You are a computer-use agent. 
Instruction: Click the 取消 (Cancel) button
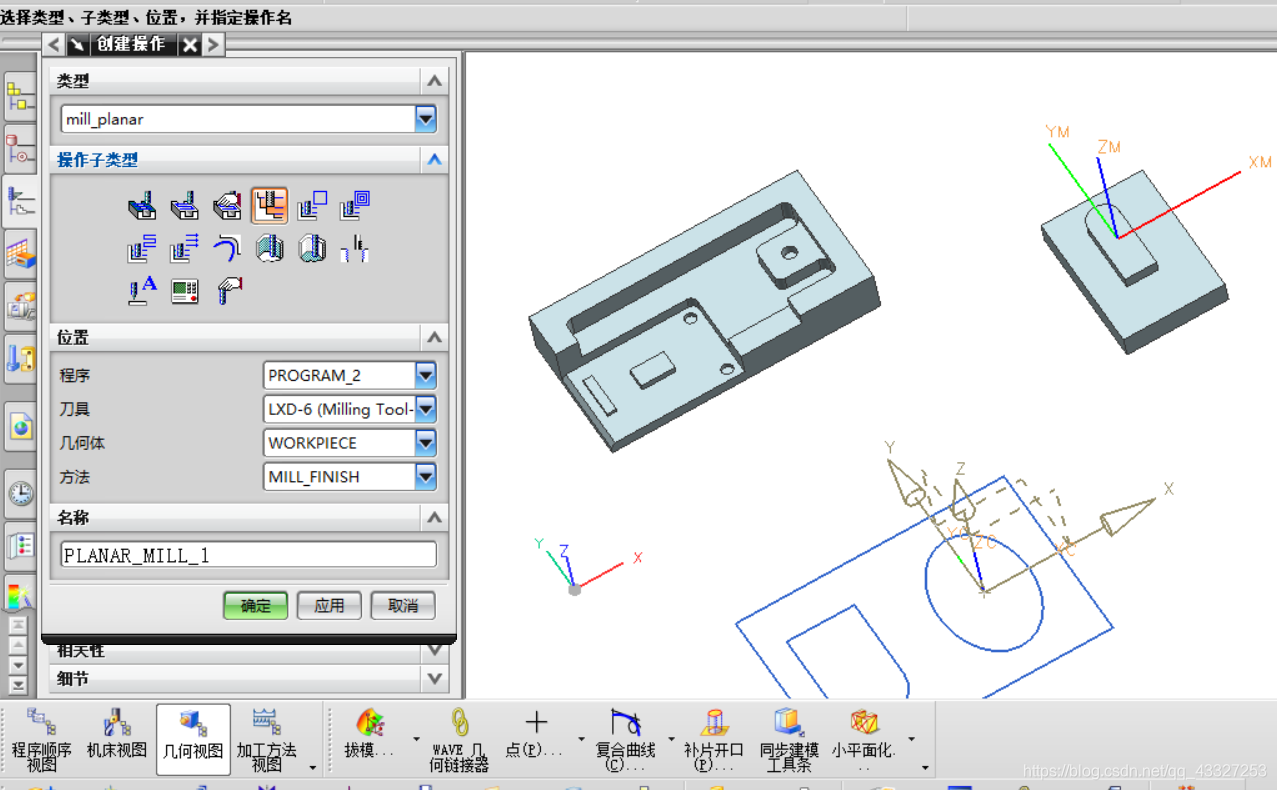(x=403, y=605)
